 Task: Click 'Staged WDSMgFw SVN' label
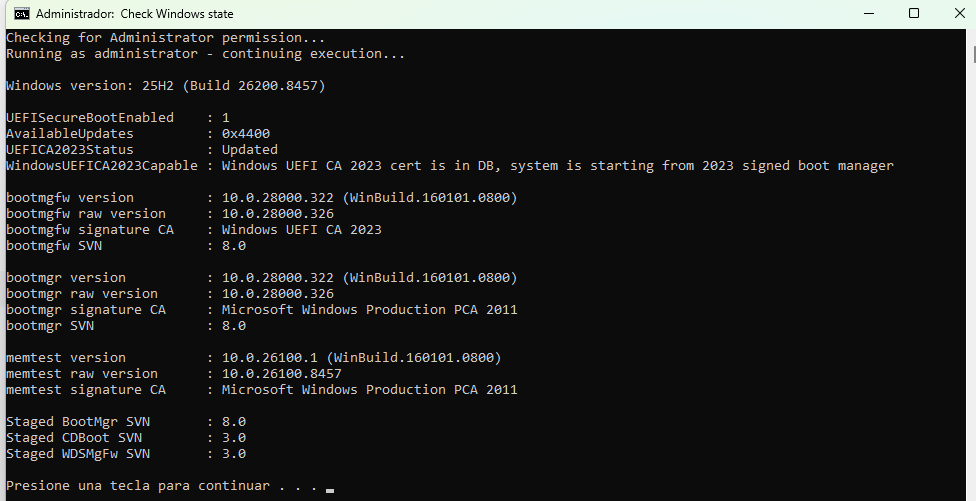pyautogui.click(x=78, y=454)
